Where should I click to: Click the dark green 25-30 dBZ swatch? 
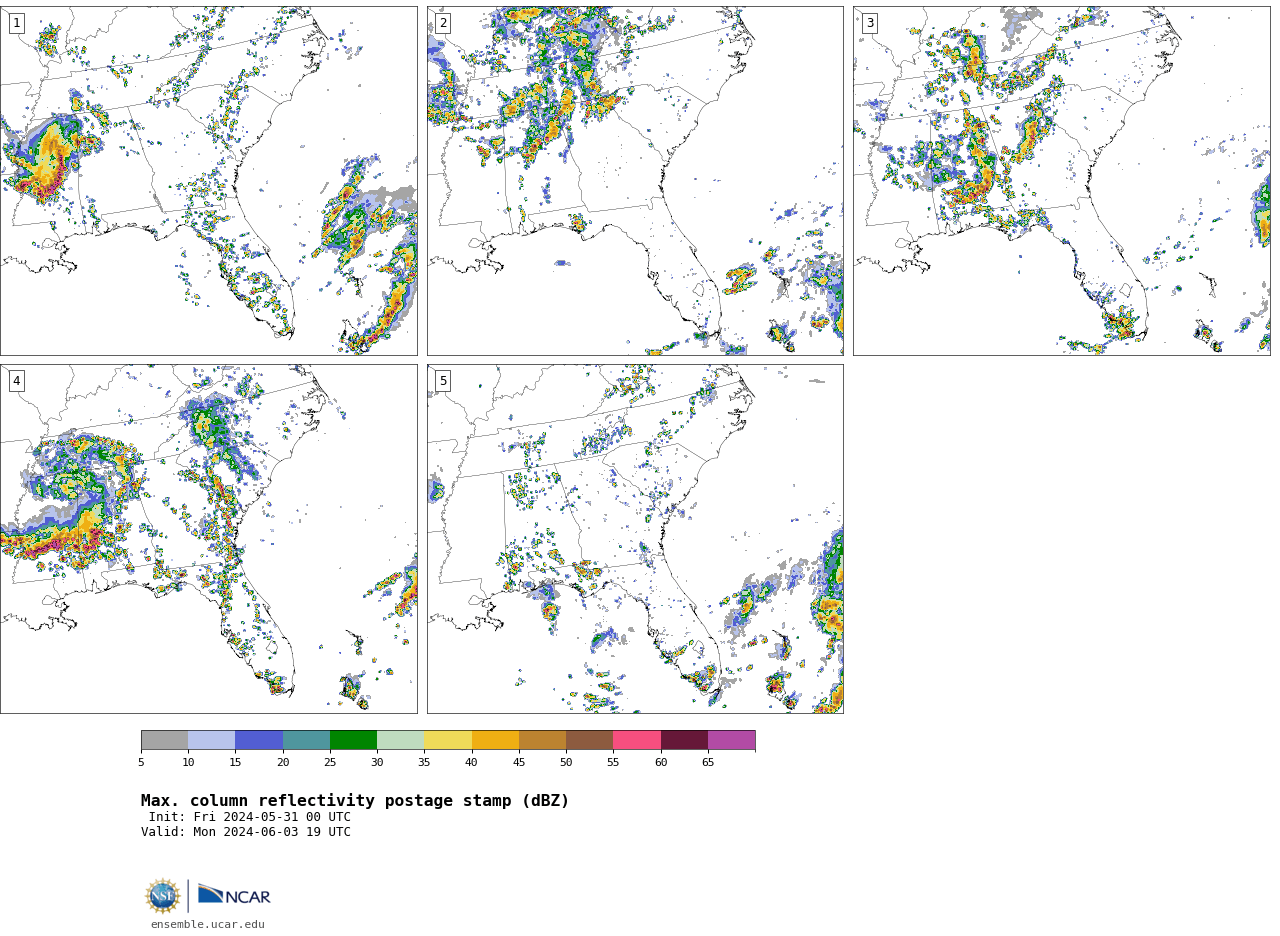(x=353, y=740)
